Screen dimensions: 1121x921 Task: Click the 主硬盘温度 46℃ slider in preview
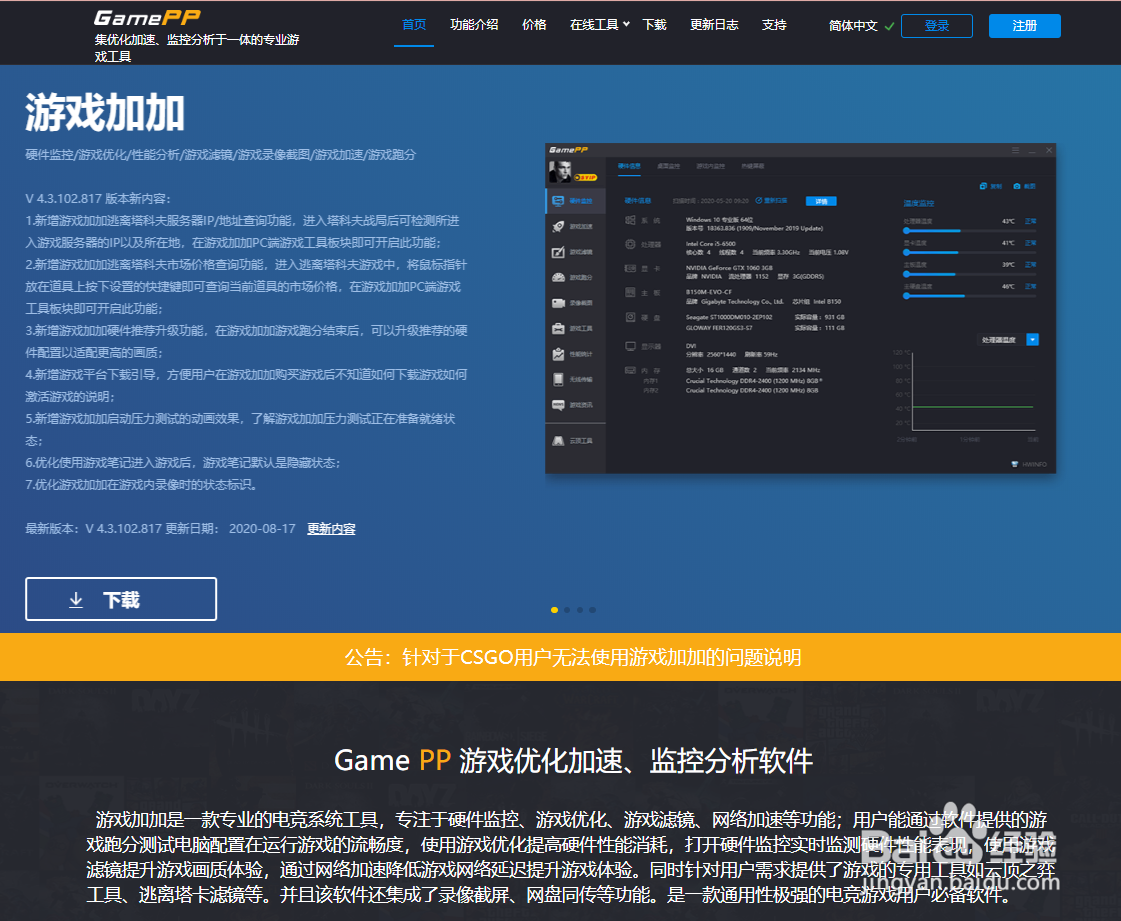click(x=969, y=295)
